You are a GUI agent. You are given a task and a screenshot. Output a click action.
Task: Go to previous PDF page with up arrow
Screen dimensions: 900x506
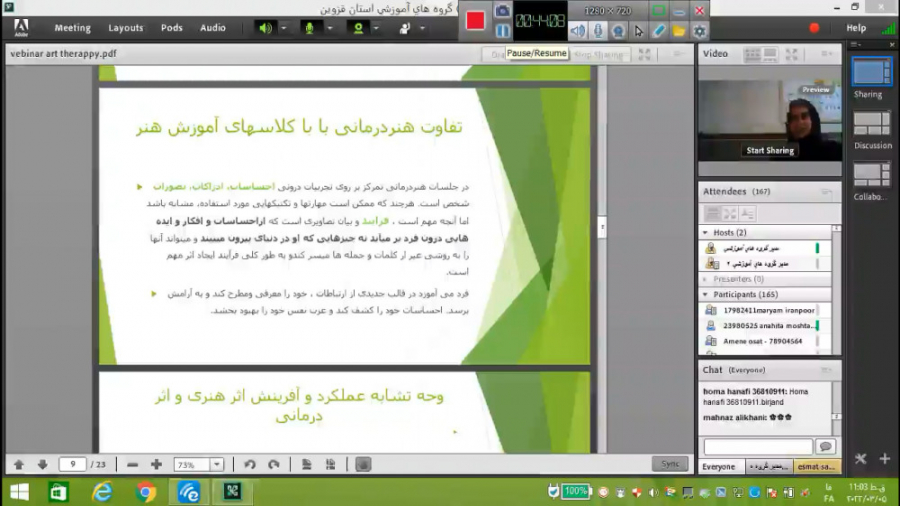point(19,465)
